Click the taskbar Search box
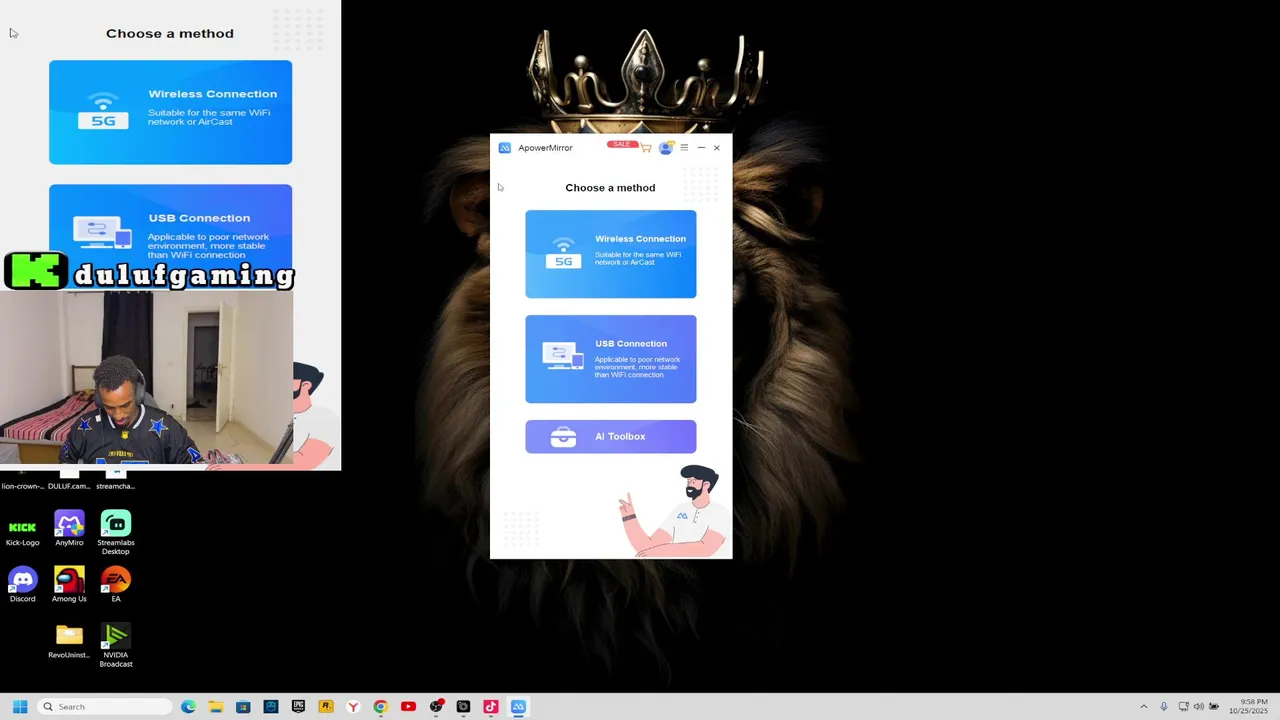The image size is (1280, 720). click(105, 707)
